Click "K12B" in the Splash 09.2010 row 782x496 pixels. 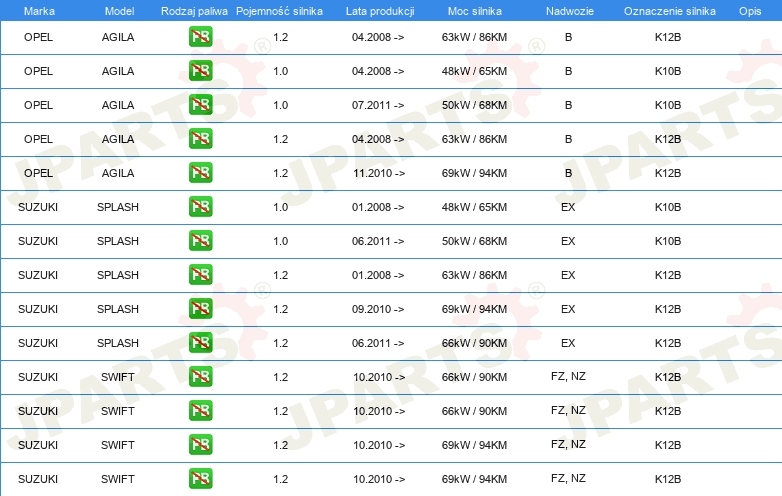pos(668,309)
